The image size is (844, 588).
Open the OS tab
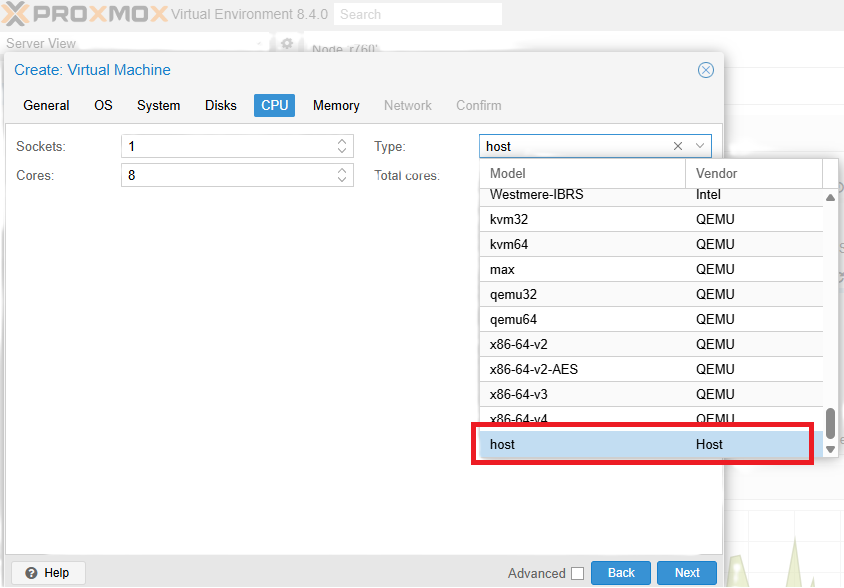tap(103, 106)
